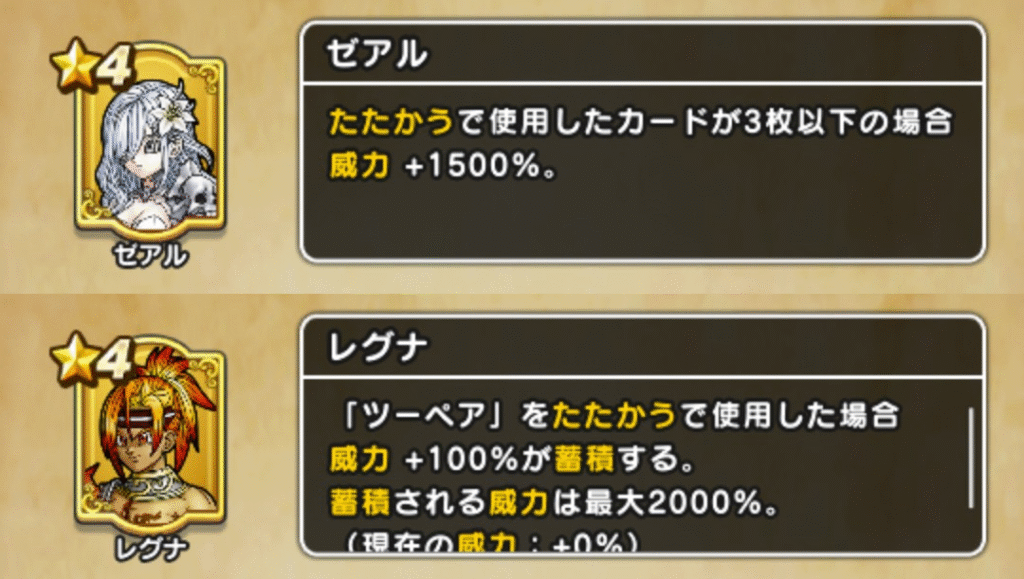Select the レグナ name label under the card
This screenshot has width=1024, height=579.
tap(148, 549)
